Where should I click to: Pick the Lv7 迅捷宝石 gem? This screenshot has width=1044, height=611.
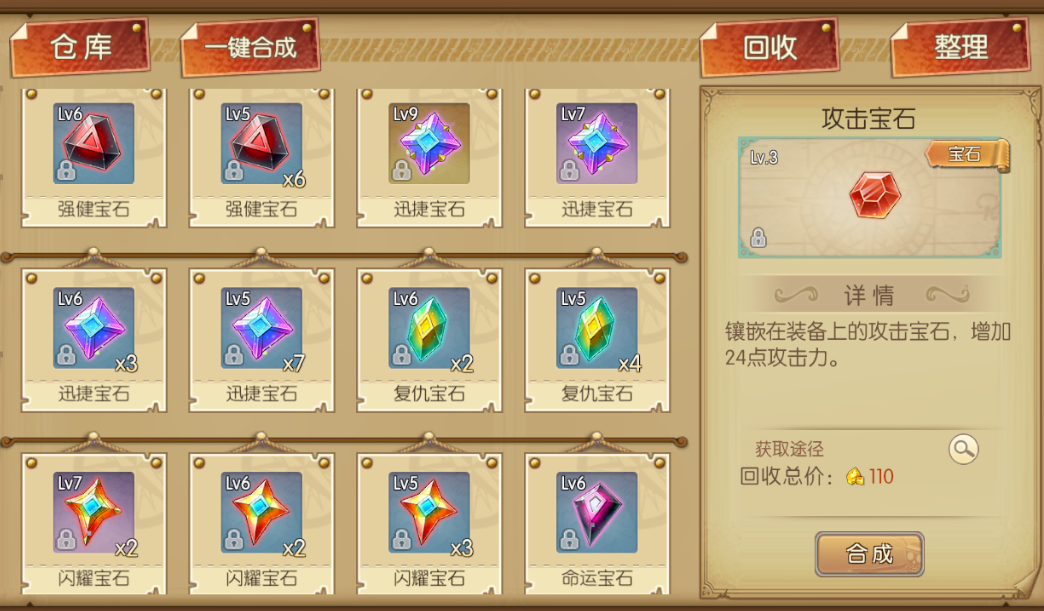[x=597, y=144]
